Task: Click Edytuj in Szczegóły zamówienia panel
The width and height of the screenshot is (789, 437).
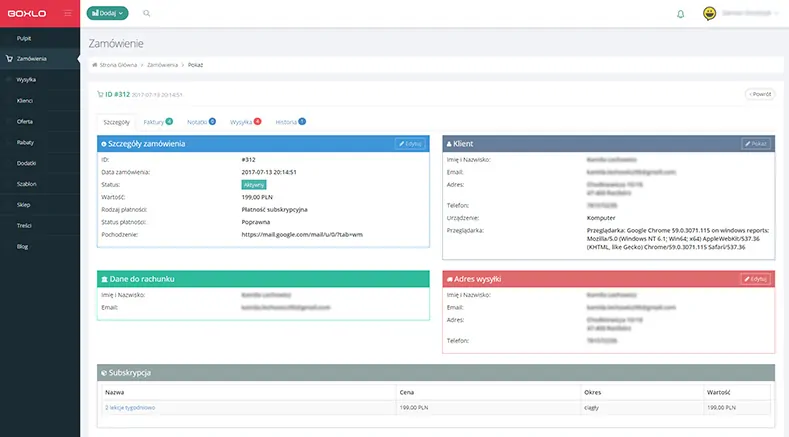Action: [x=410, y=144]
